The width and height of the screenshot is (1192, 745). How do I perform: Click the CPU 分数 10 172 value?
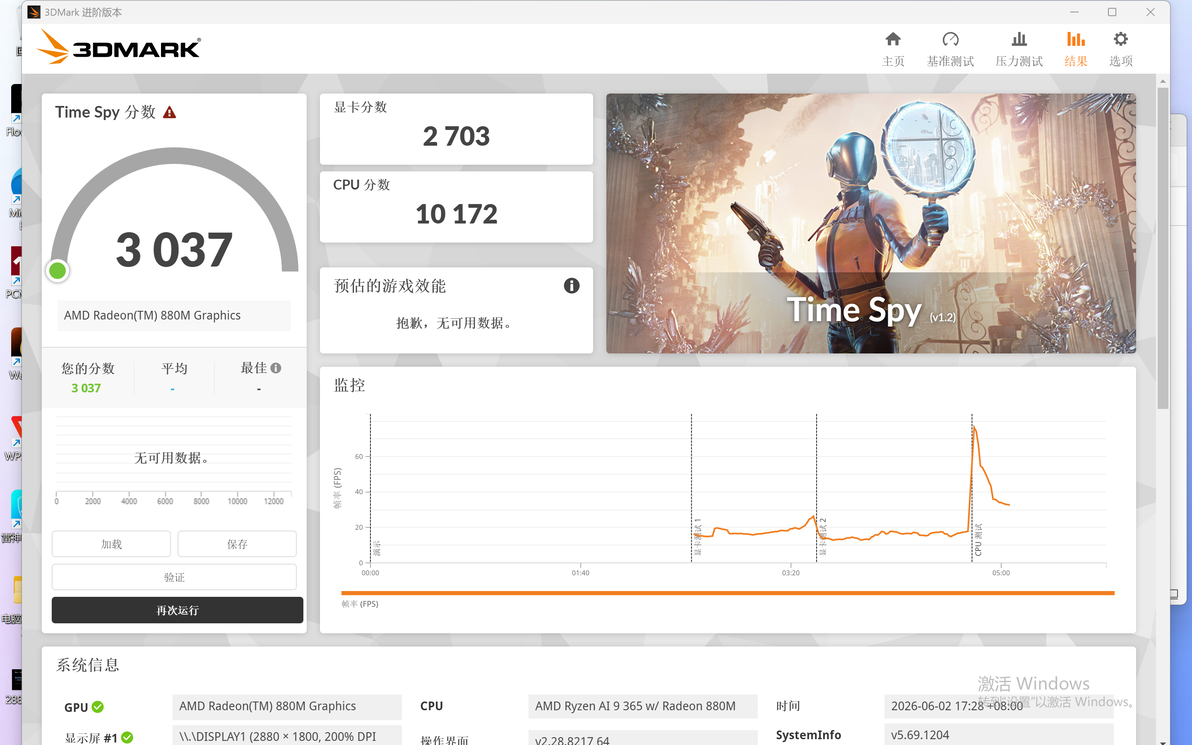coord(456,214)
